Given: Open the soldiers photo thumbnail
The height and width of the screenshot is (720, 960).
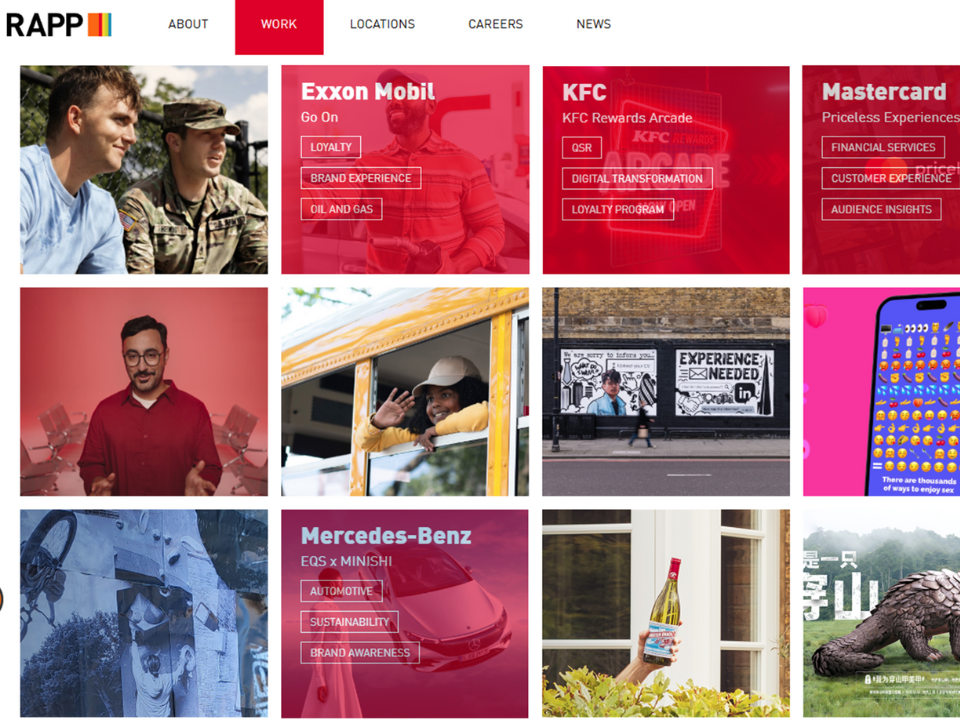Looking at the screenshot, I should pyautogui.click(x=144, y=170).
